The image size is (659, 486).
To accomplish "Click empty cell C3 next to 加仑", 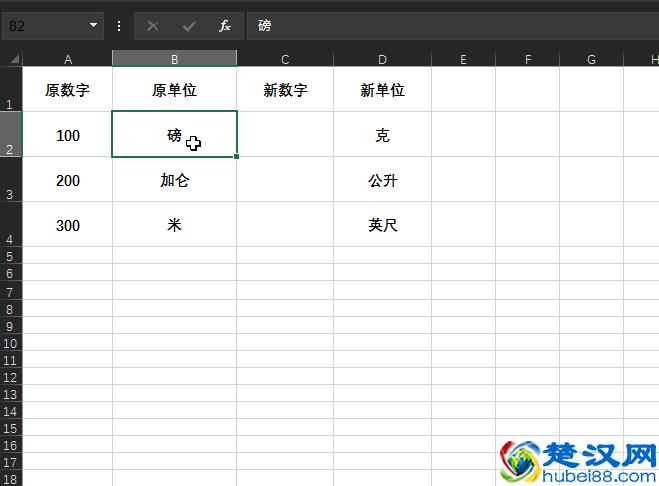I will tap(285, 180).
